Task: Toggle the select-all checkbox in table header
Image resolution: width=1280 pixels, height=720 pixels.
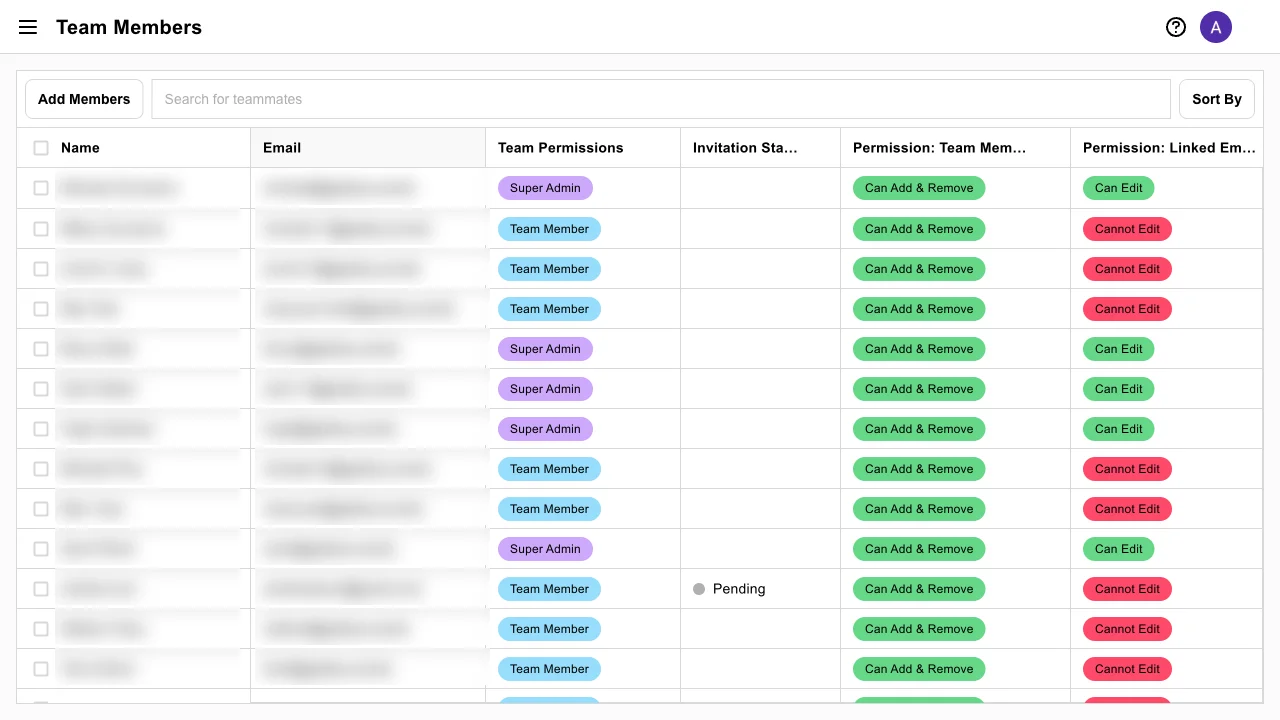Action: point(41,147)
